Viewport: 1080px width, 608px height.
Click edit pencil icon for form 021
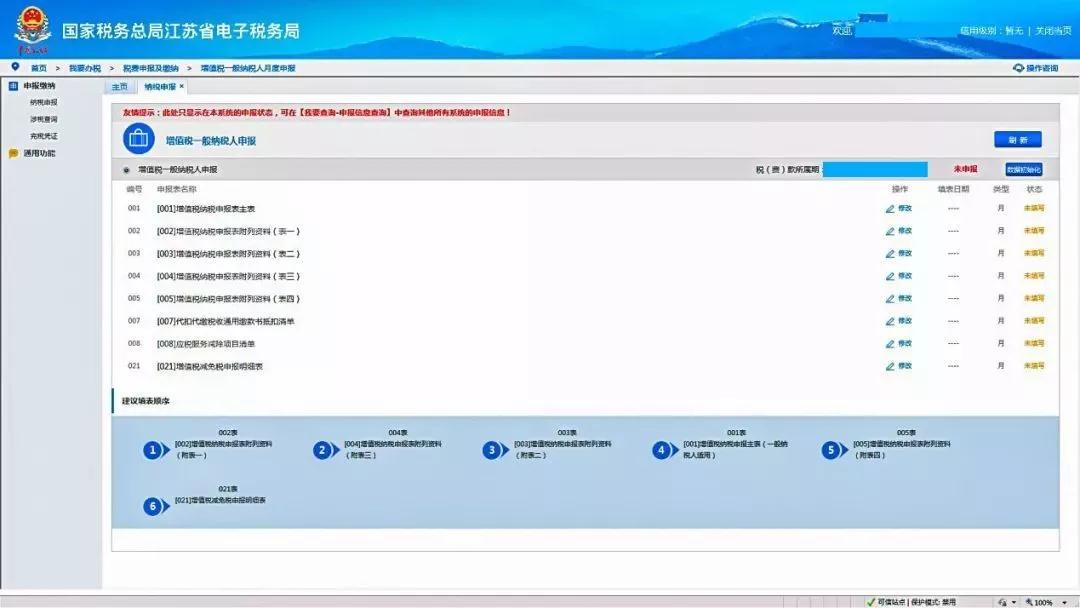[890, 366]
